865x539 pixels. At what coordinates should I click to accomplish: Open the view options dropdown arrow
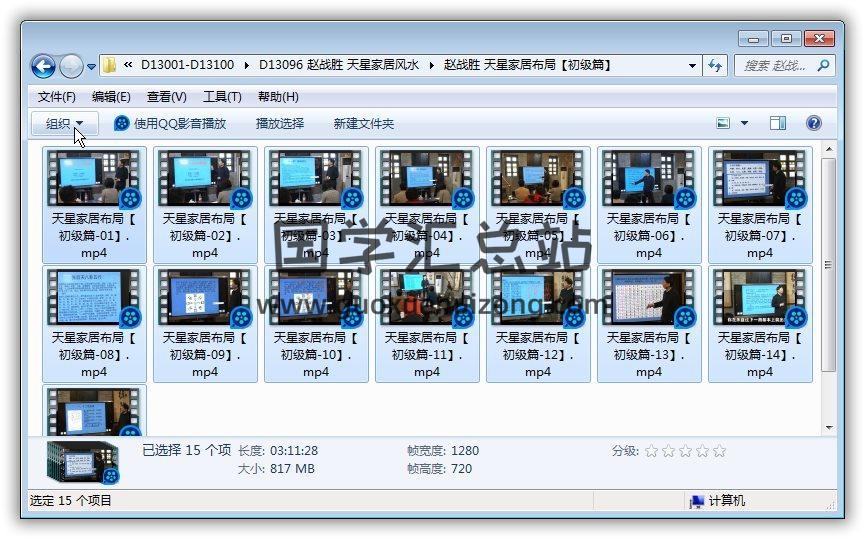pyautogui.click(x=744, y=123)
